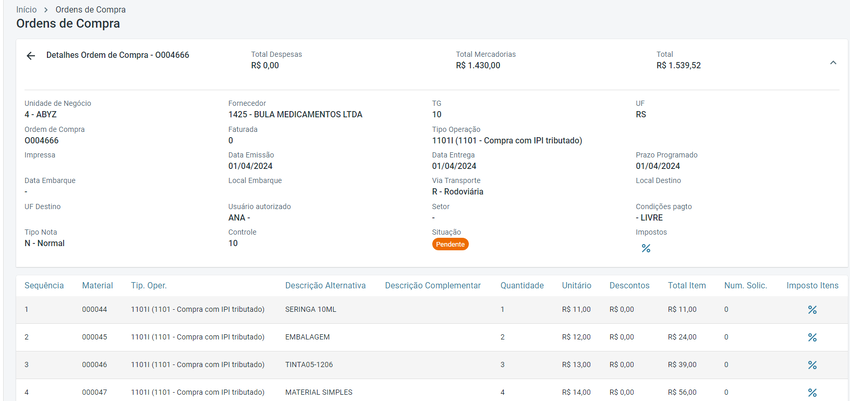Sort by the Sequência column header
850x401 pixels.
pyautogui.click(x=44, y=286)
